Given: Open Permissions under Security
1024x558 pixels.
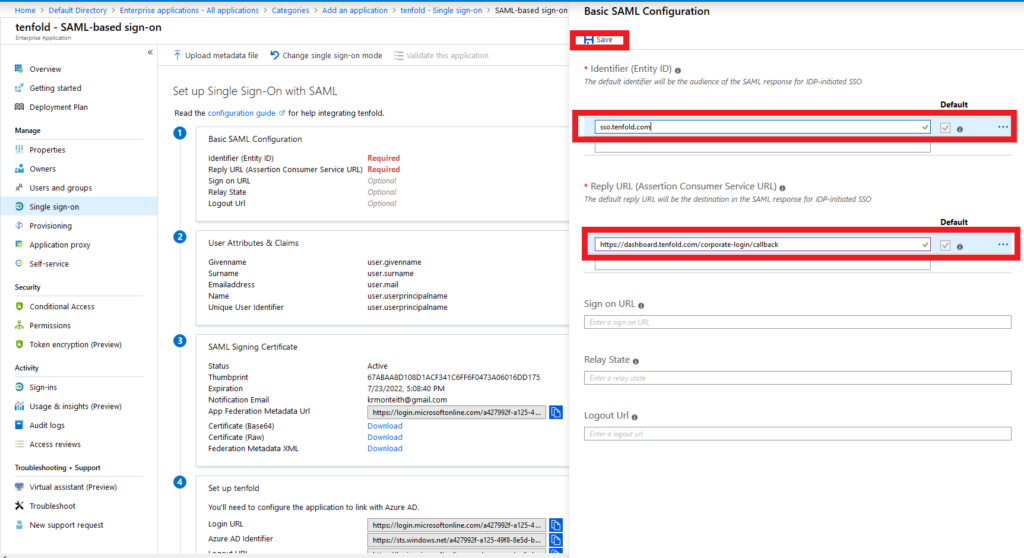Looking at the screenshot, I should (50, 325).
